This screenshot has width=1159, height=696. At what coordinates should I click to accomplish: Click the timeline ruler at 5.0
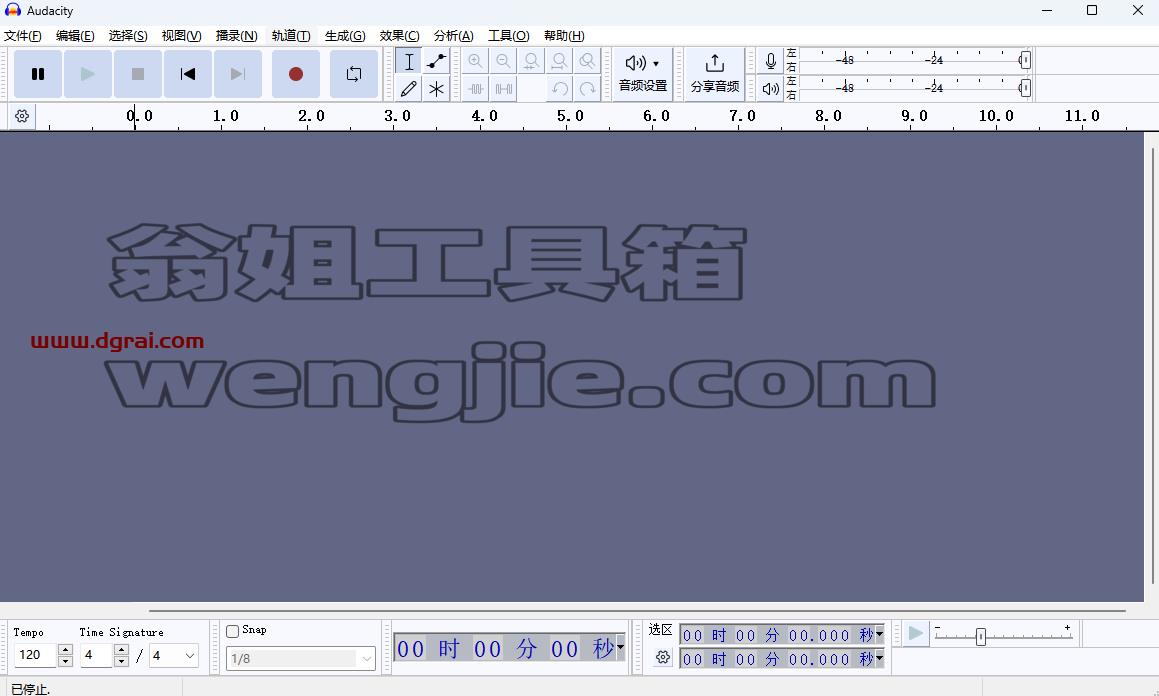pos(570,116)
